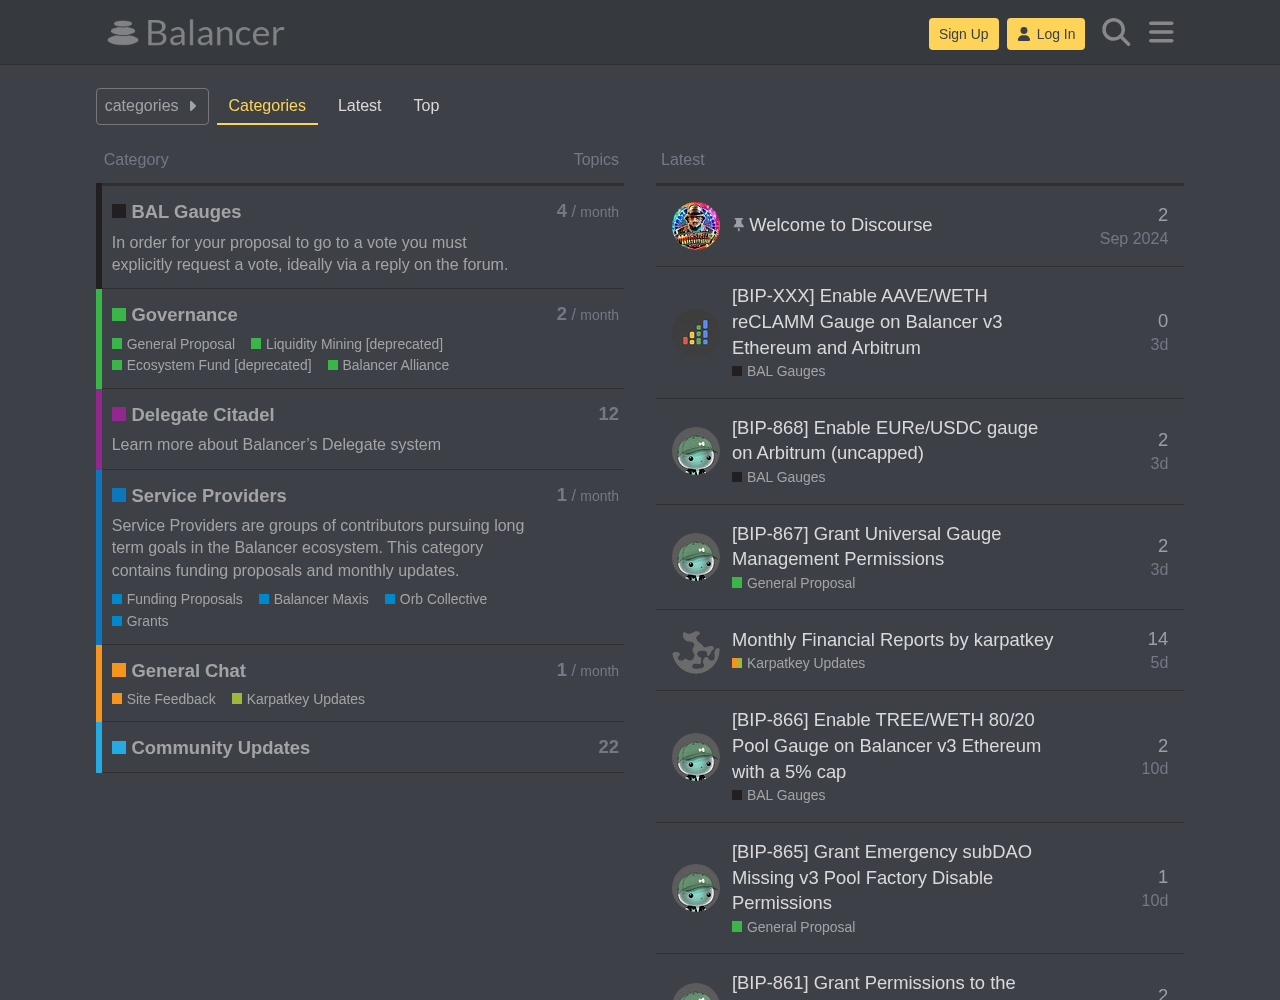Image resolution: width=1280 pixels, height=1000 pixels.
Task: Open avatar beside BIP-XXX AAVE/WETH topic
Action: [696, 333]
